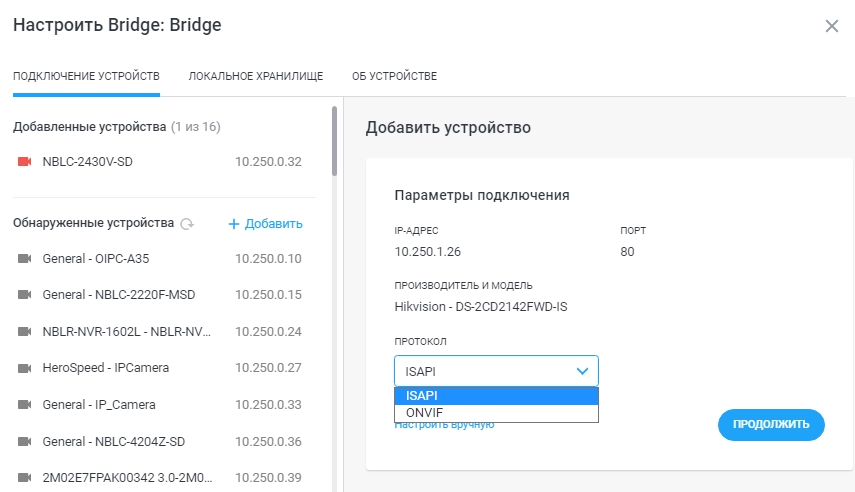Open the Протокол combo box showing ISAPI

coord(496,371)
